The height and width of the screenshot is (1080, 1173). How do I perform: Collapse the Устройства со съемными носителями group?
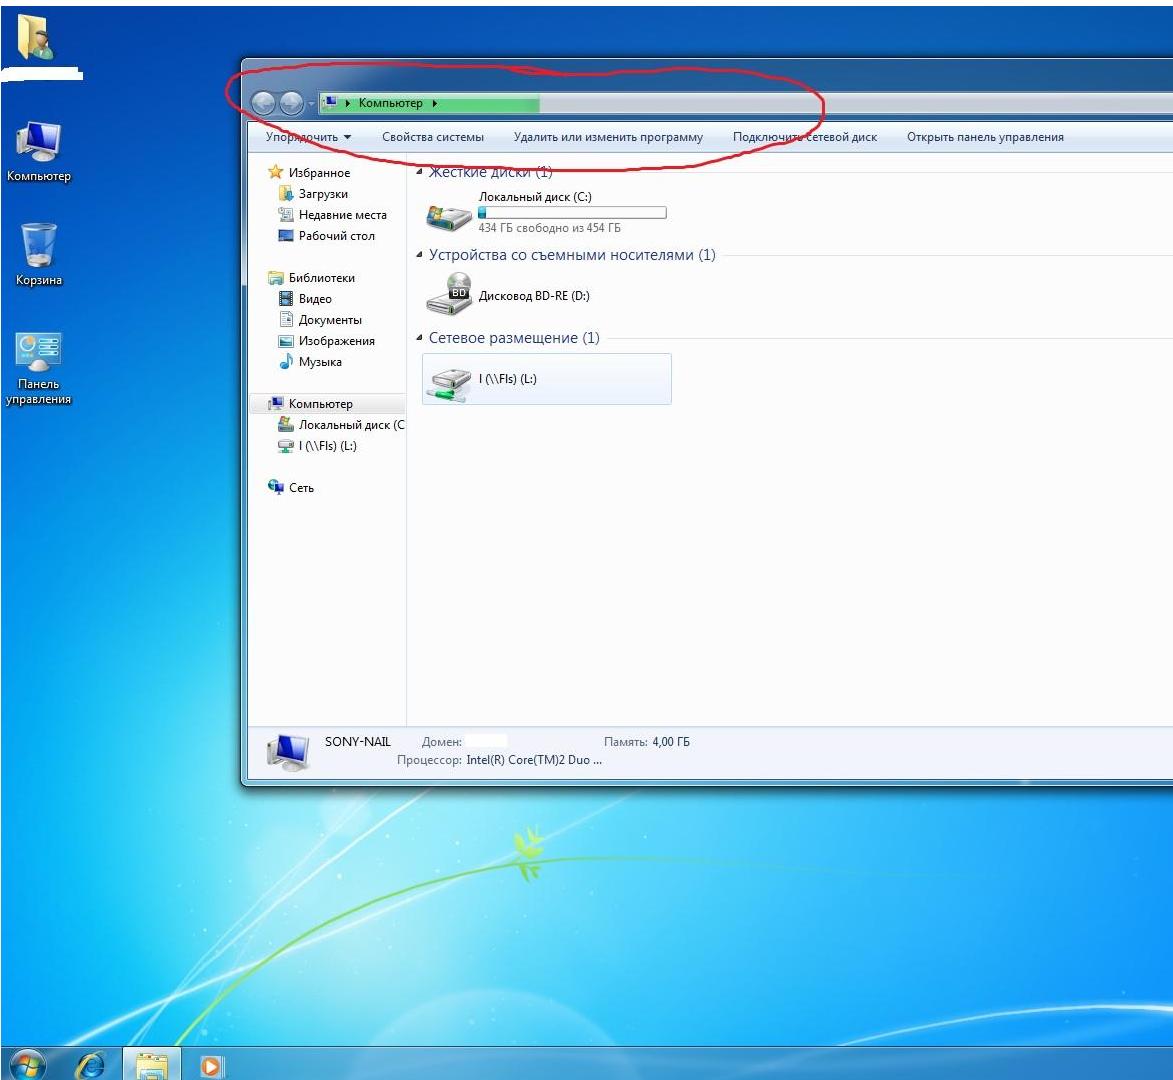(x=419, y=255)
